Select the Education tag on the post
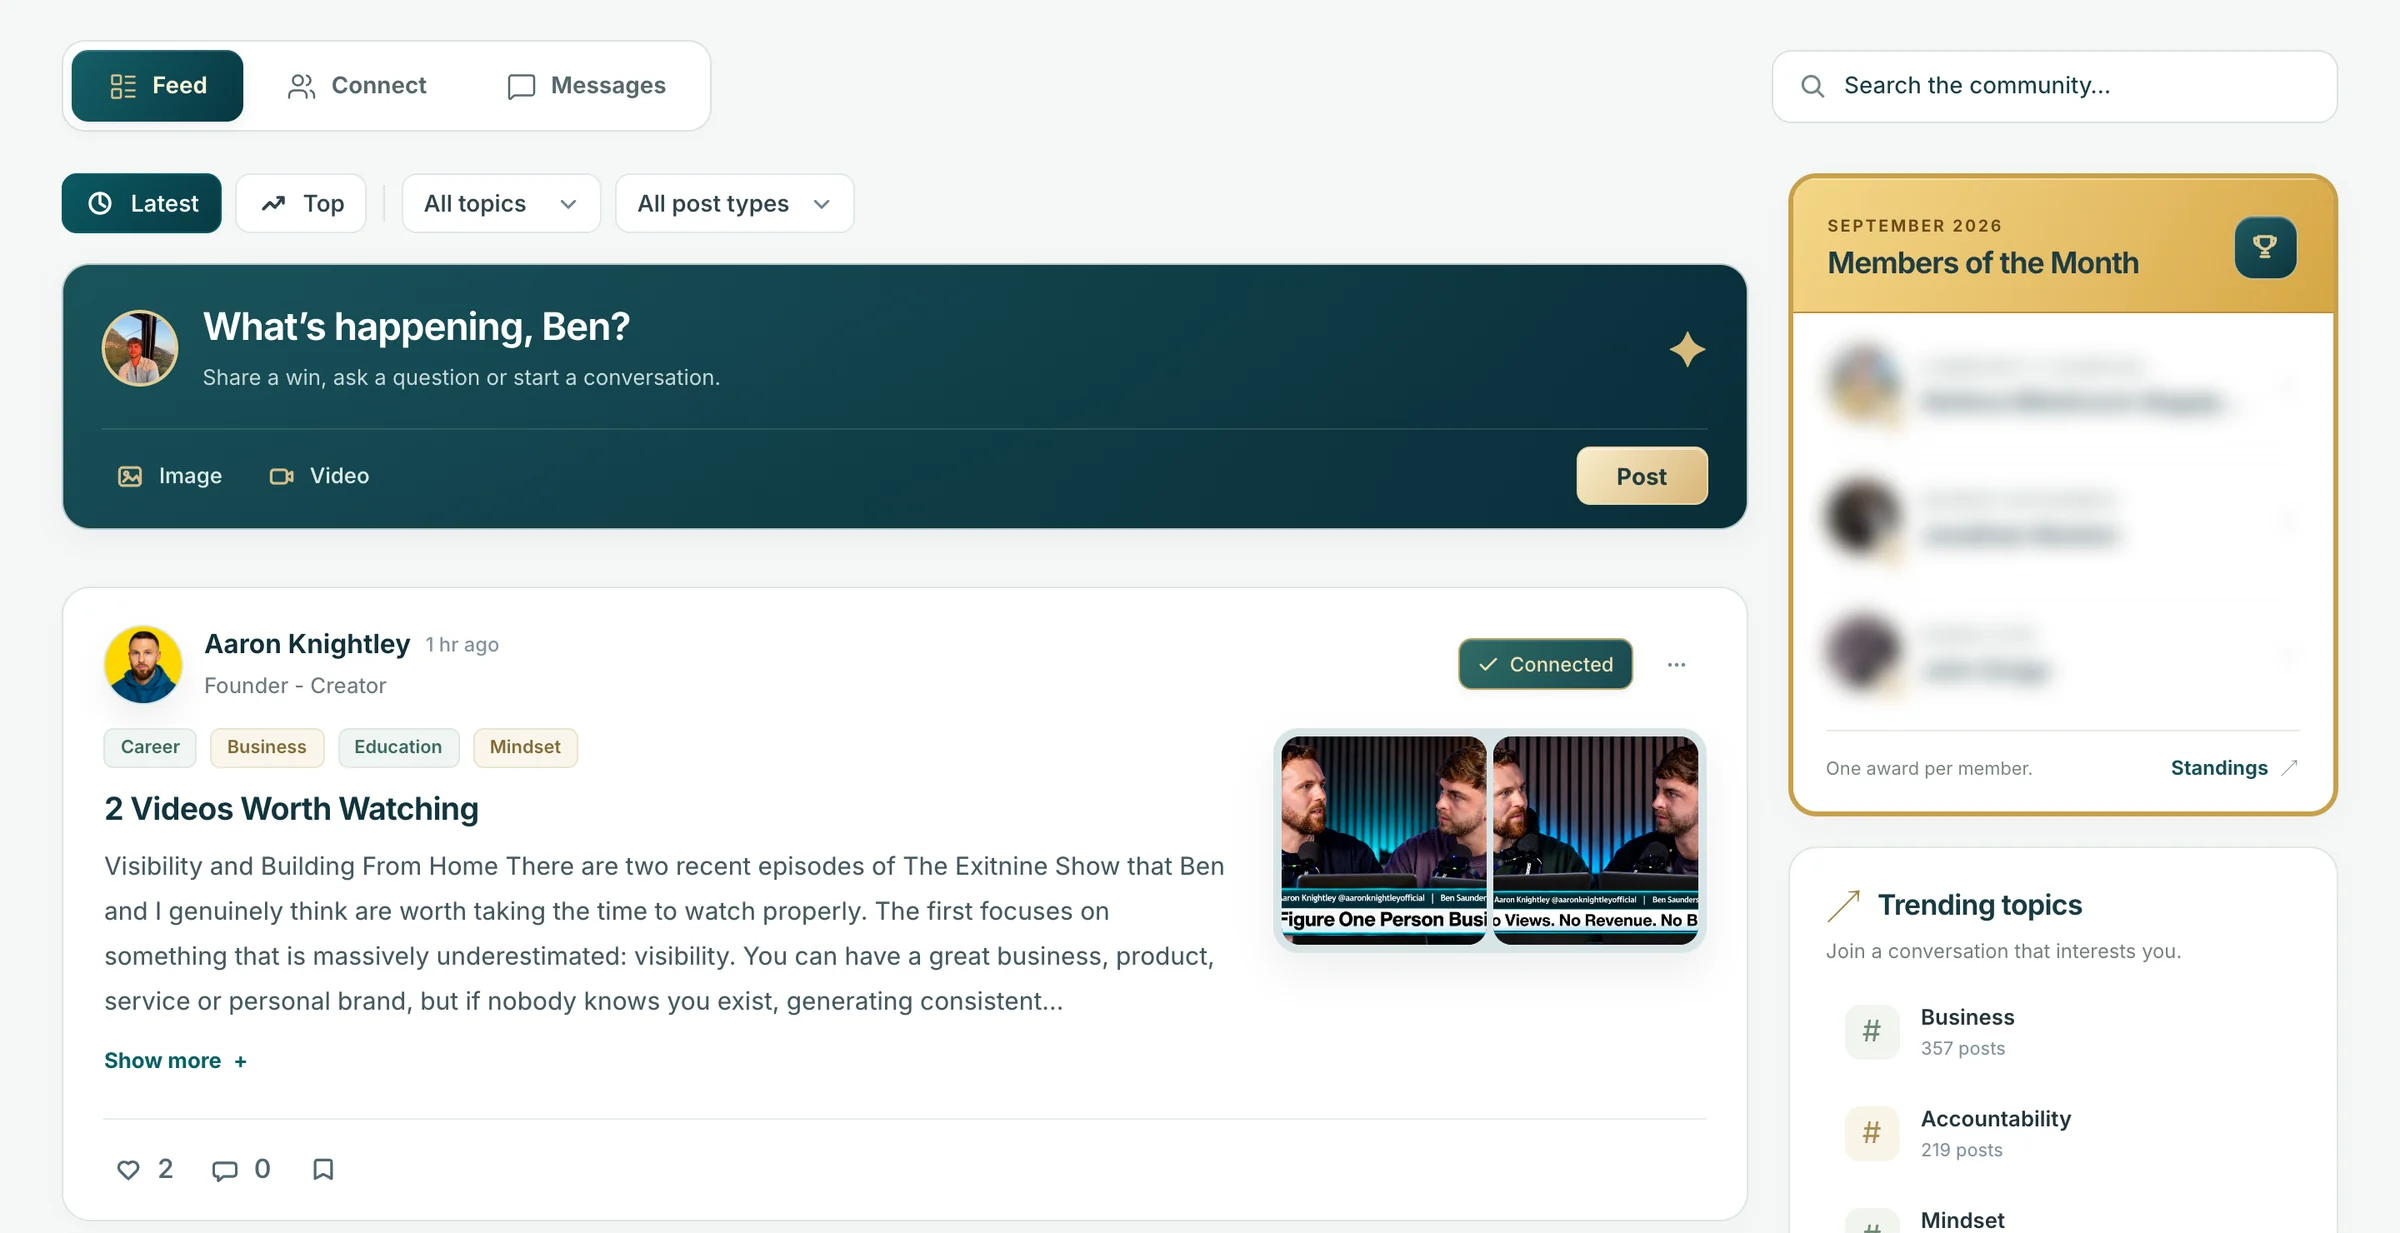2400x1233 pixels. [x=398, y=747]
